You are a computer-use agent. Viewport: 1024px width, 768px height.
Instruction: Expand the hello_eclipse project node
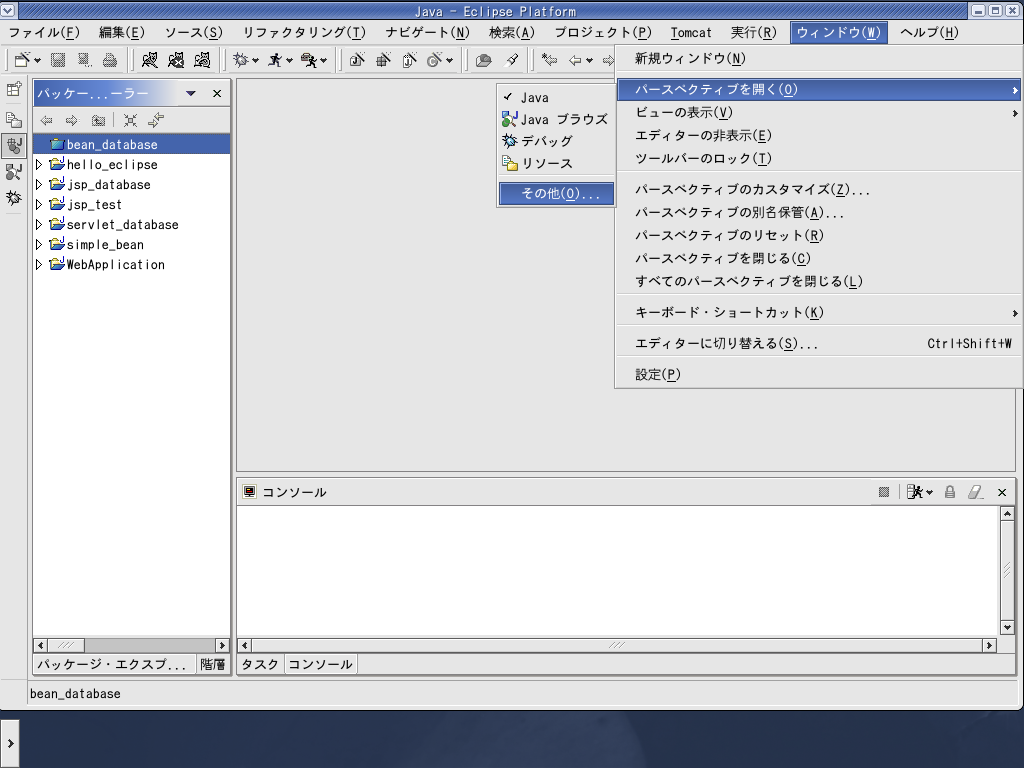click(39, 165)
